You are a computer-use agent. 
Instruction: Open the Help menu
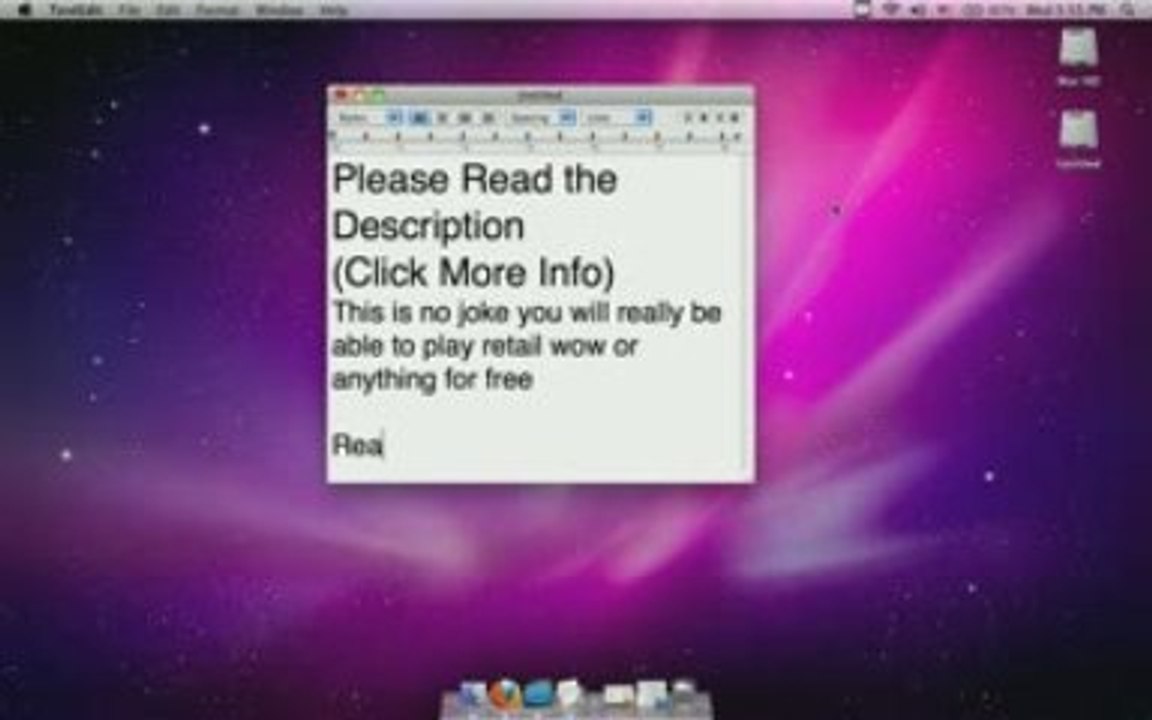click(334, 10)
